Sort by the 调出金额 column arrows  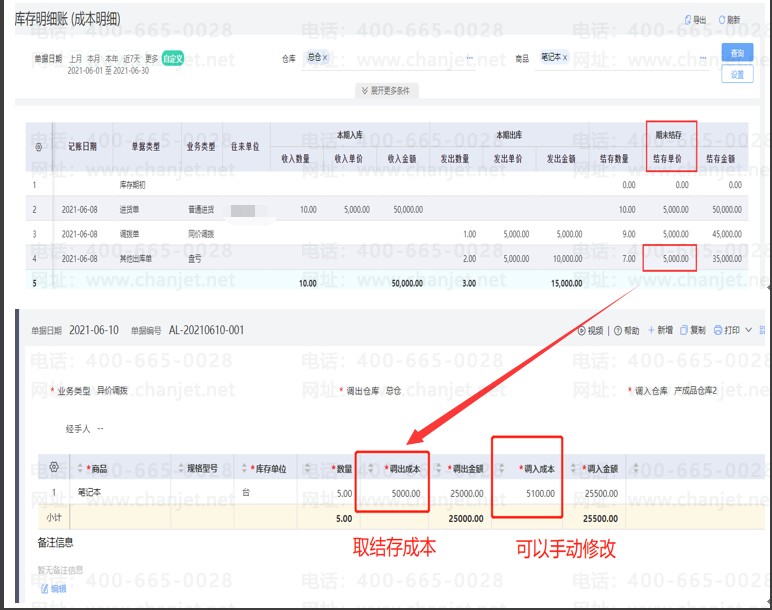[x=438, y=468]
